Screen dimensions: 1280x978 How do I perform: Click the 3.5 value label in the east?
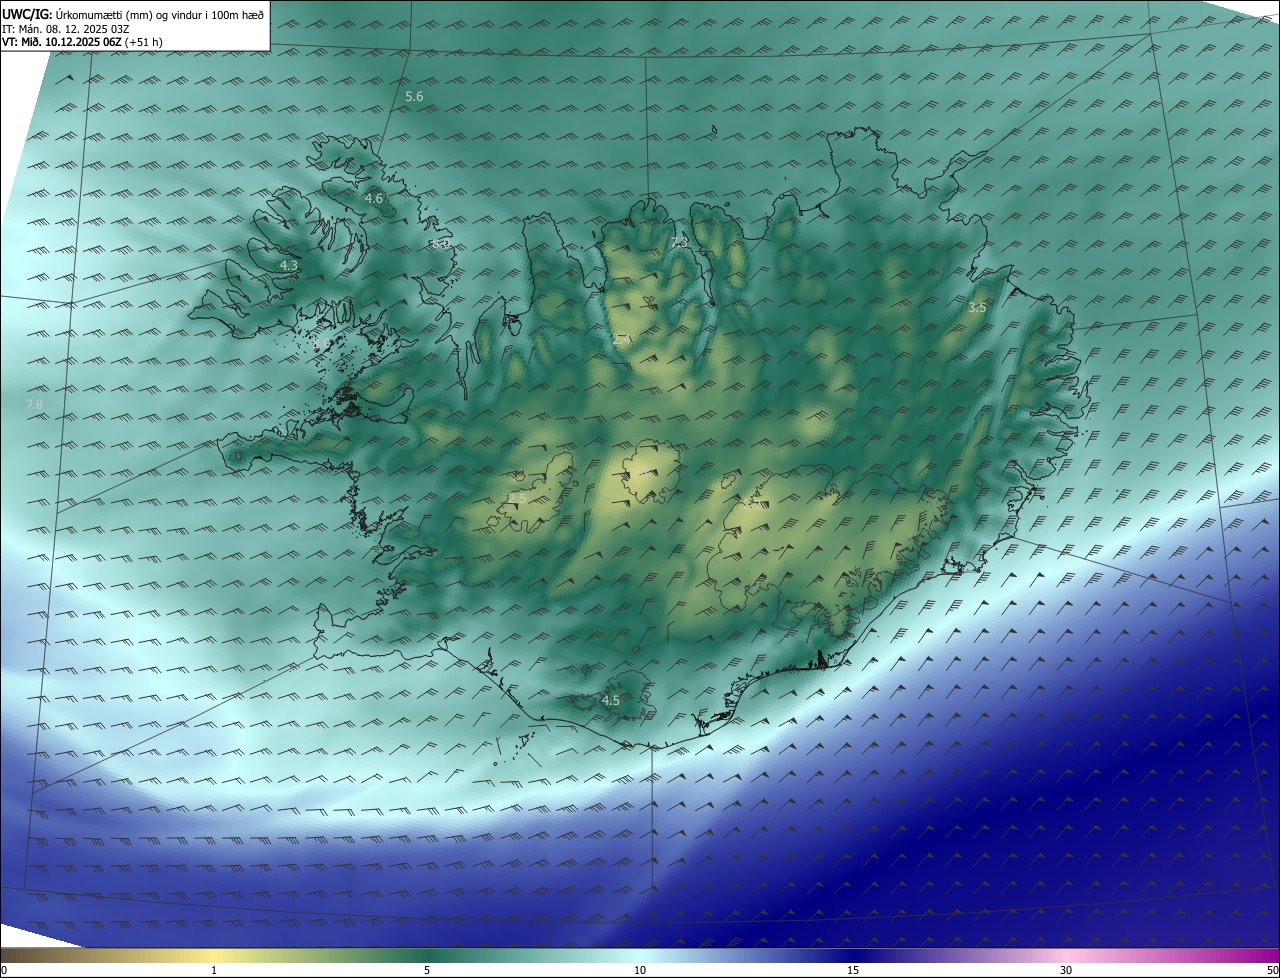click(x=977, y=307)
